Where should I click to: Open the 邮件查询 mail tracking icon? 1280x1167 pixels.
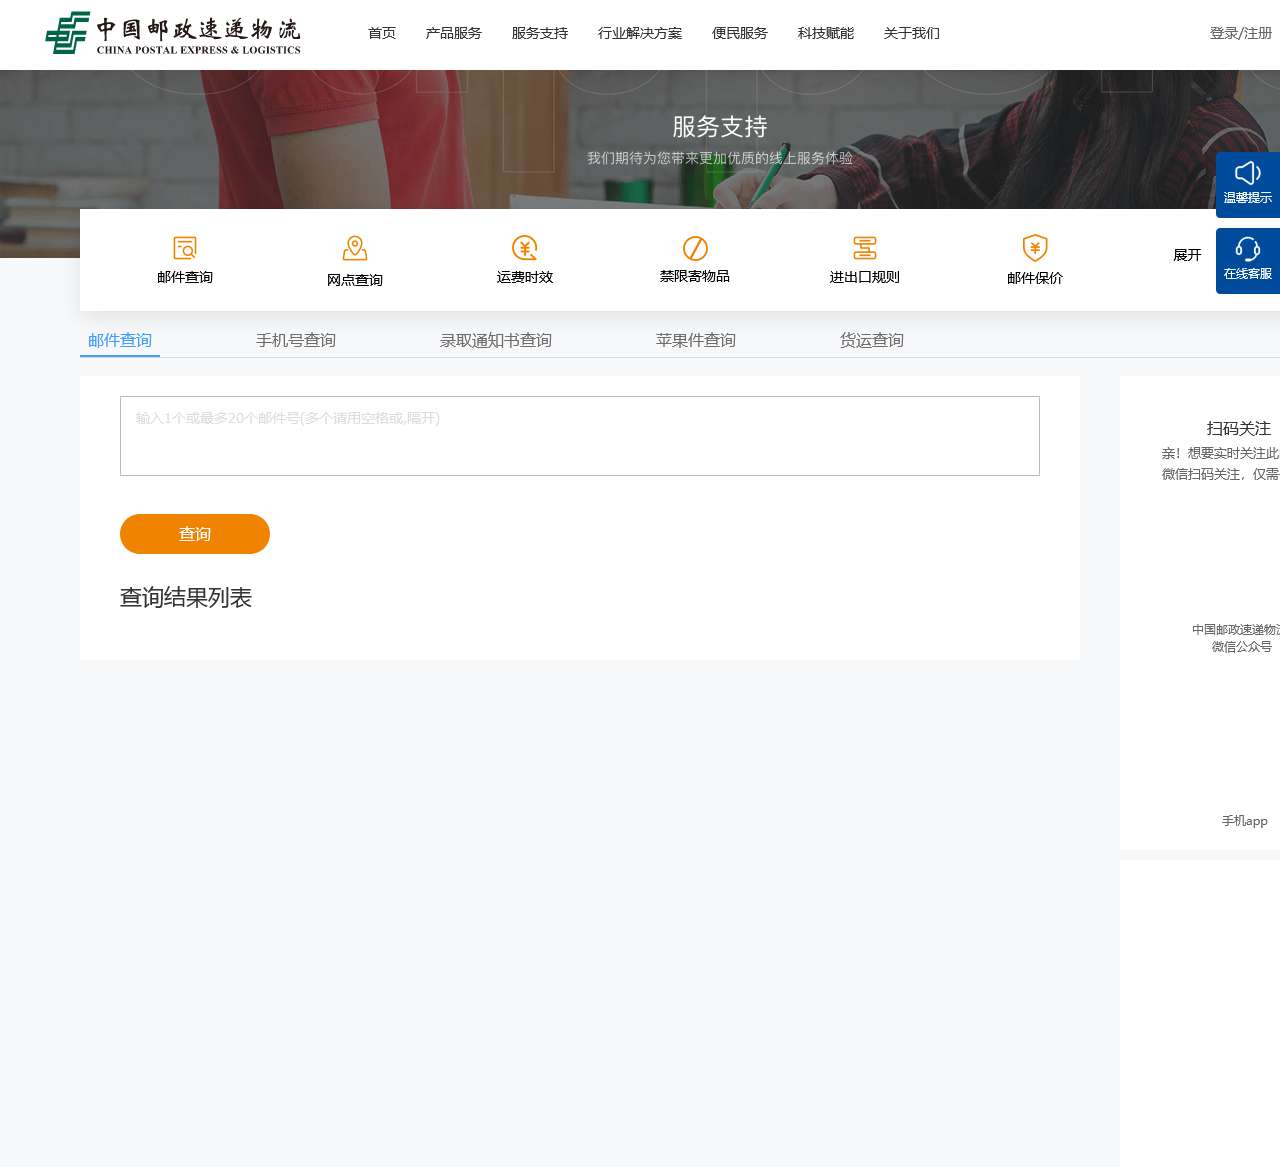pos(185,248)
